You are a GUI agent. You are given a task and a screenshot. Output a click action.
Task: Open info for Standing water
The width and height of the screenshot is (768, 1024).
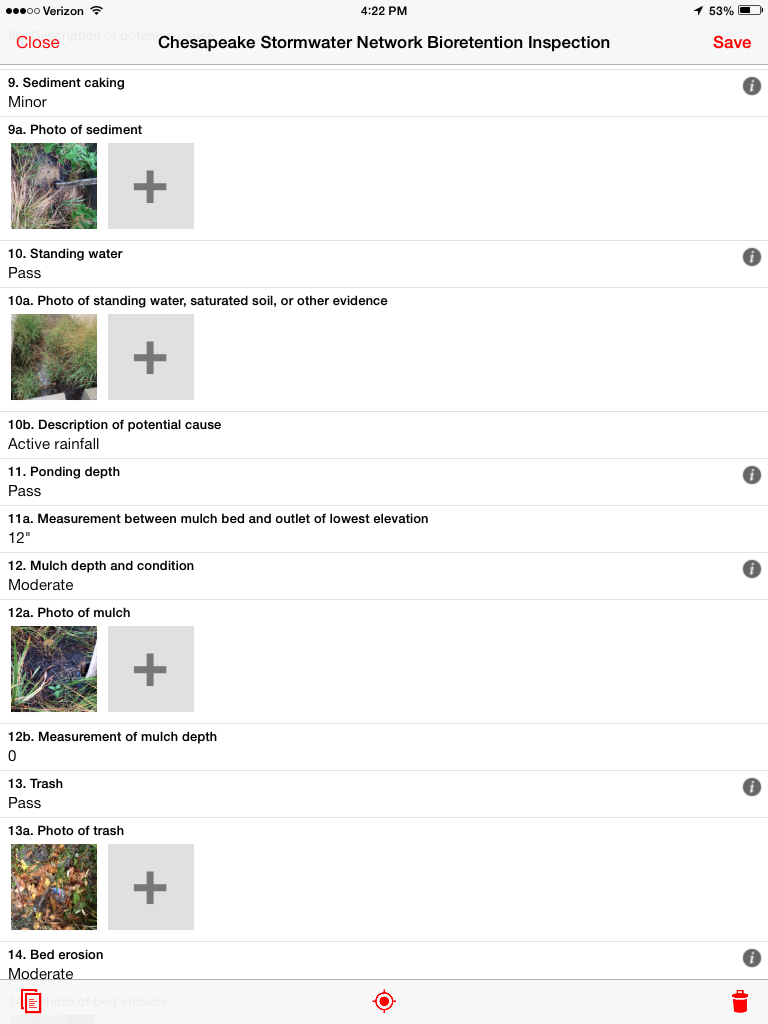tap(751, 258)
